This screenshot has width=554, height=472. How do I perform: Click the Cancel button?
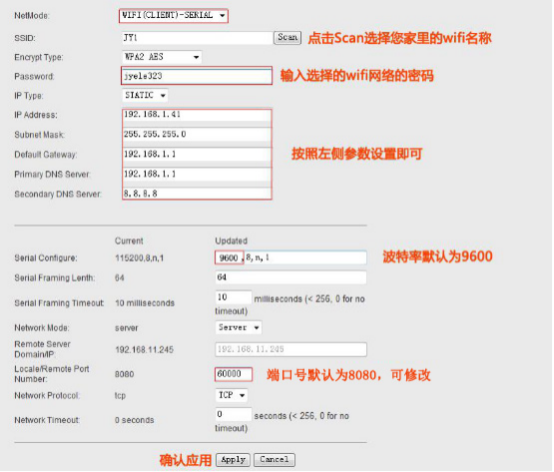click(x=274, y=460)
